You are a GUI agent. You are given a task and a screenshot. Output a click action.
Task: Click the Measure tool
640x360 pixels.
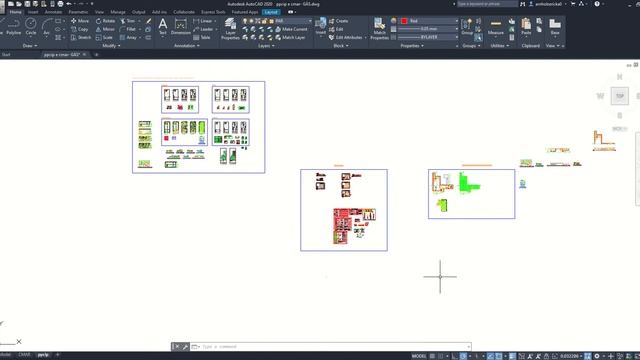click(x=496, y=27)
